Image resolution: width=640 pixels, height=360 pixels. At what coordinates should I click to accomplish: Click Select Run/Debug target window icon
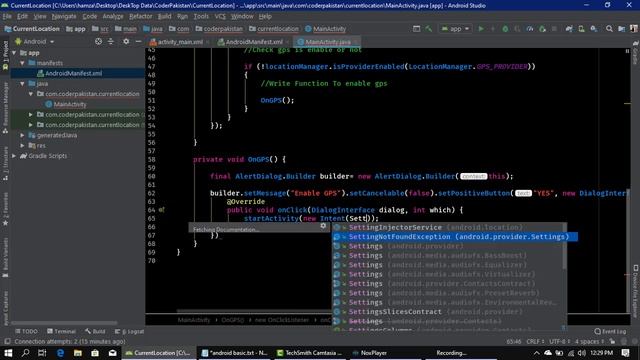click(416, 29)
